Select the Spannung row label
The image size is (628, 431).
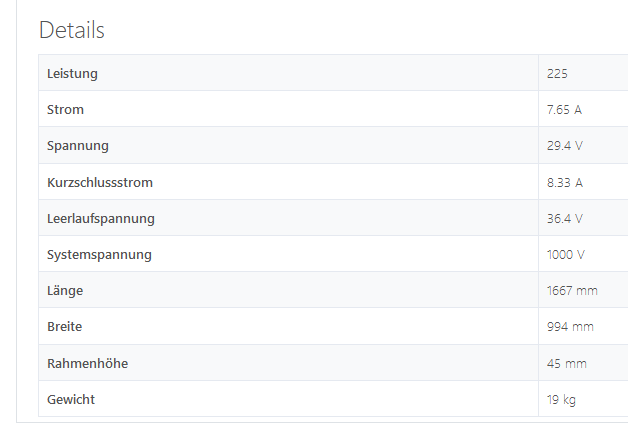(78, 146)
